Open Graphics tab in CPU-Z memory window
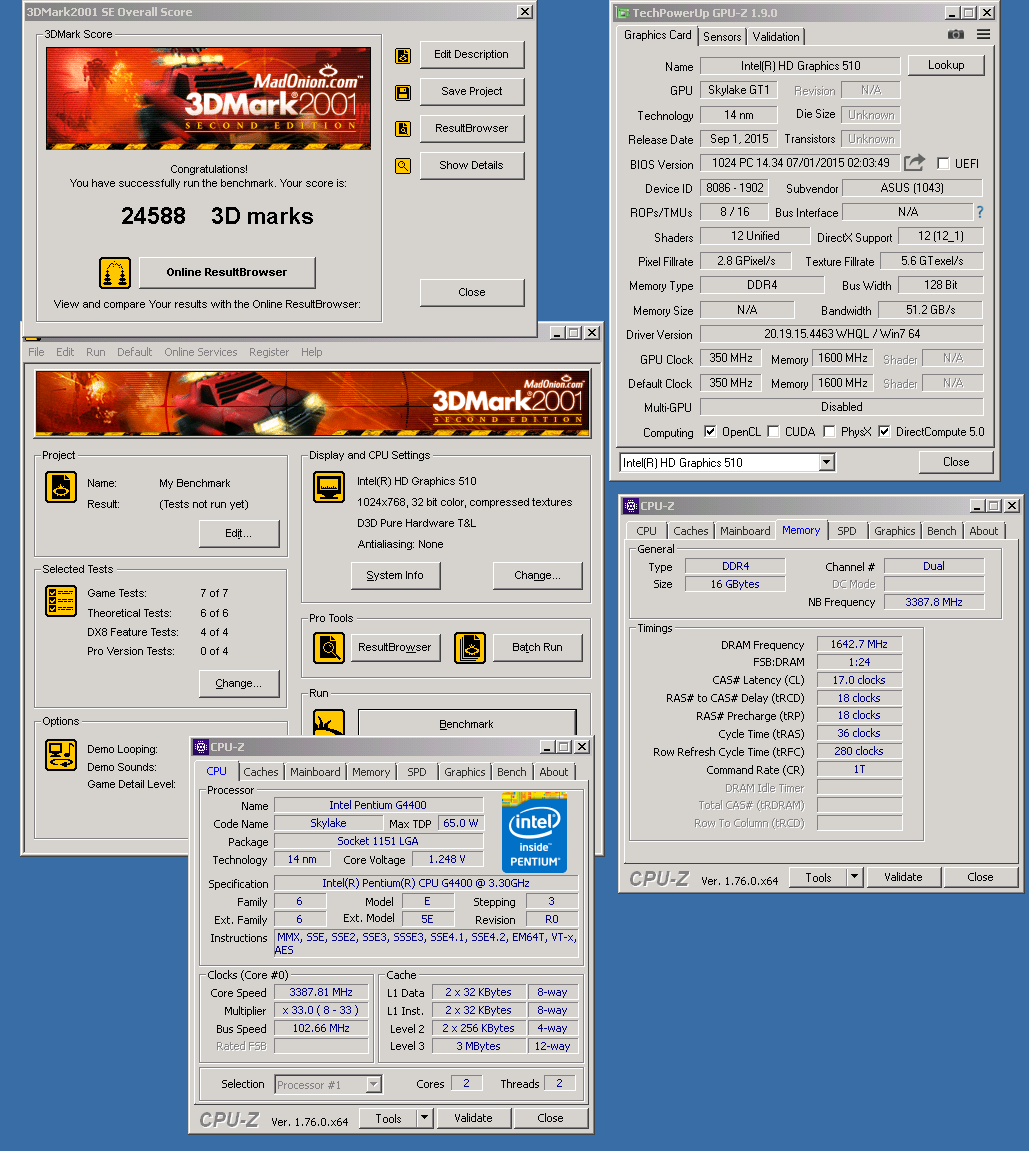1029x1151 pixels. point(895,531)
